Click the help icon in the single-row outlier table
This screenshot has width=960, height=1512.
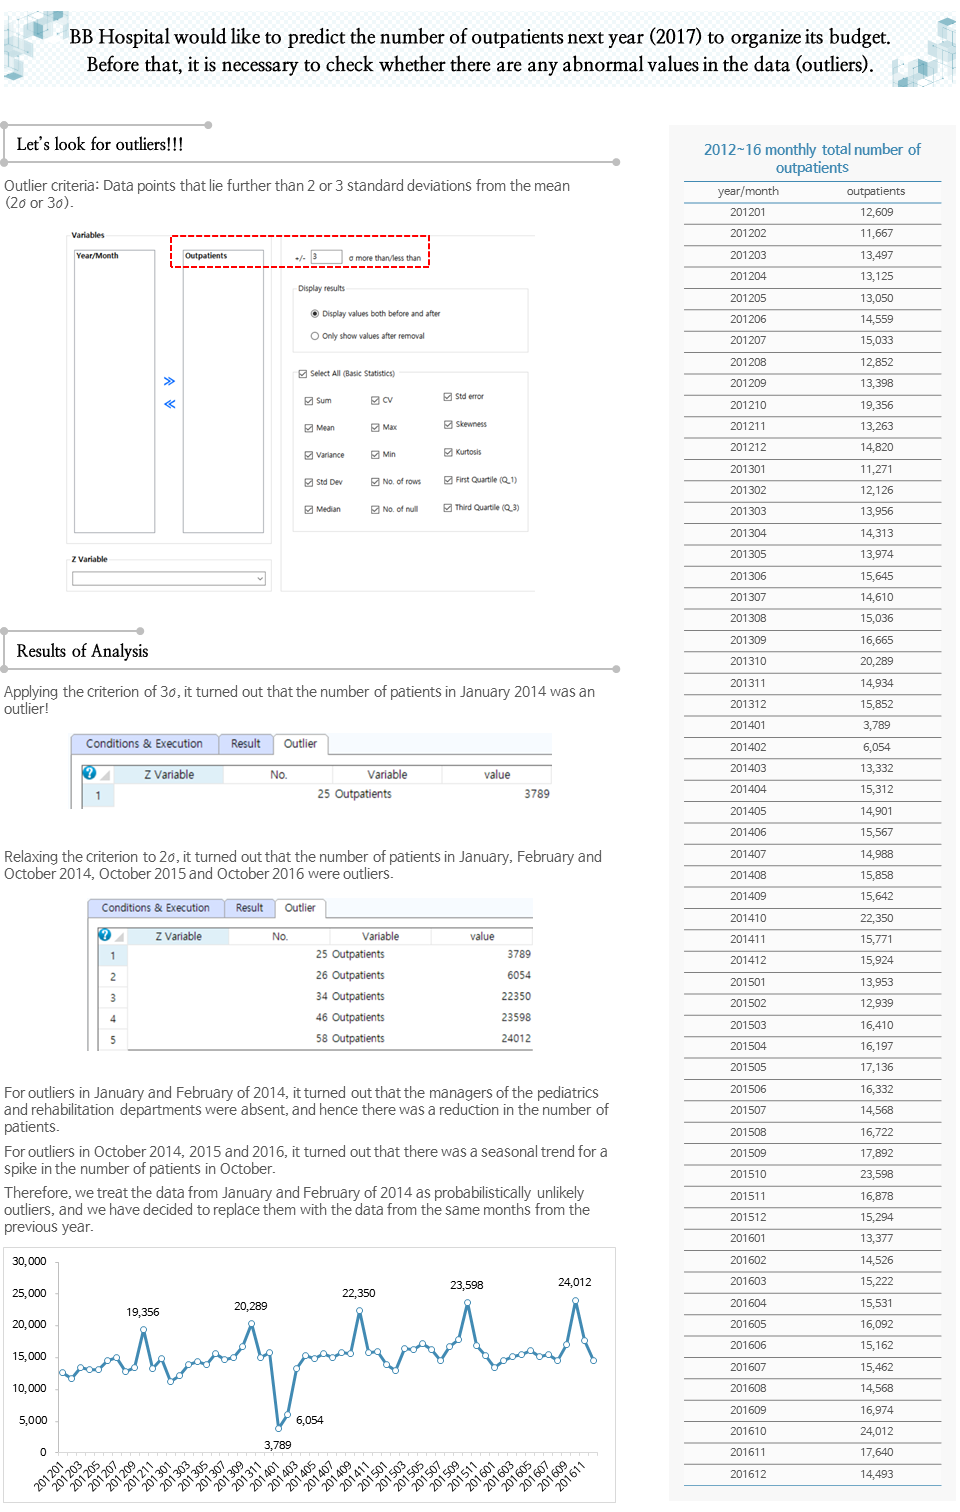click(89, 773)
